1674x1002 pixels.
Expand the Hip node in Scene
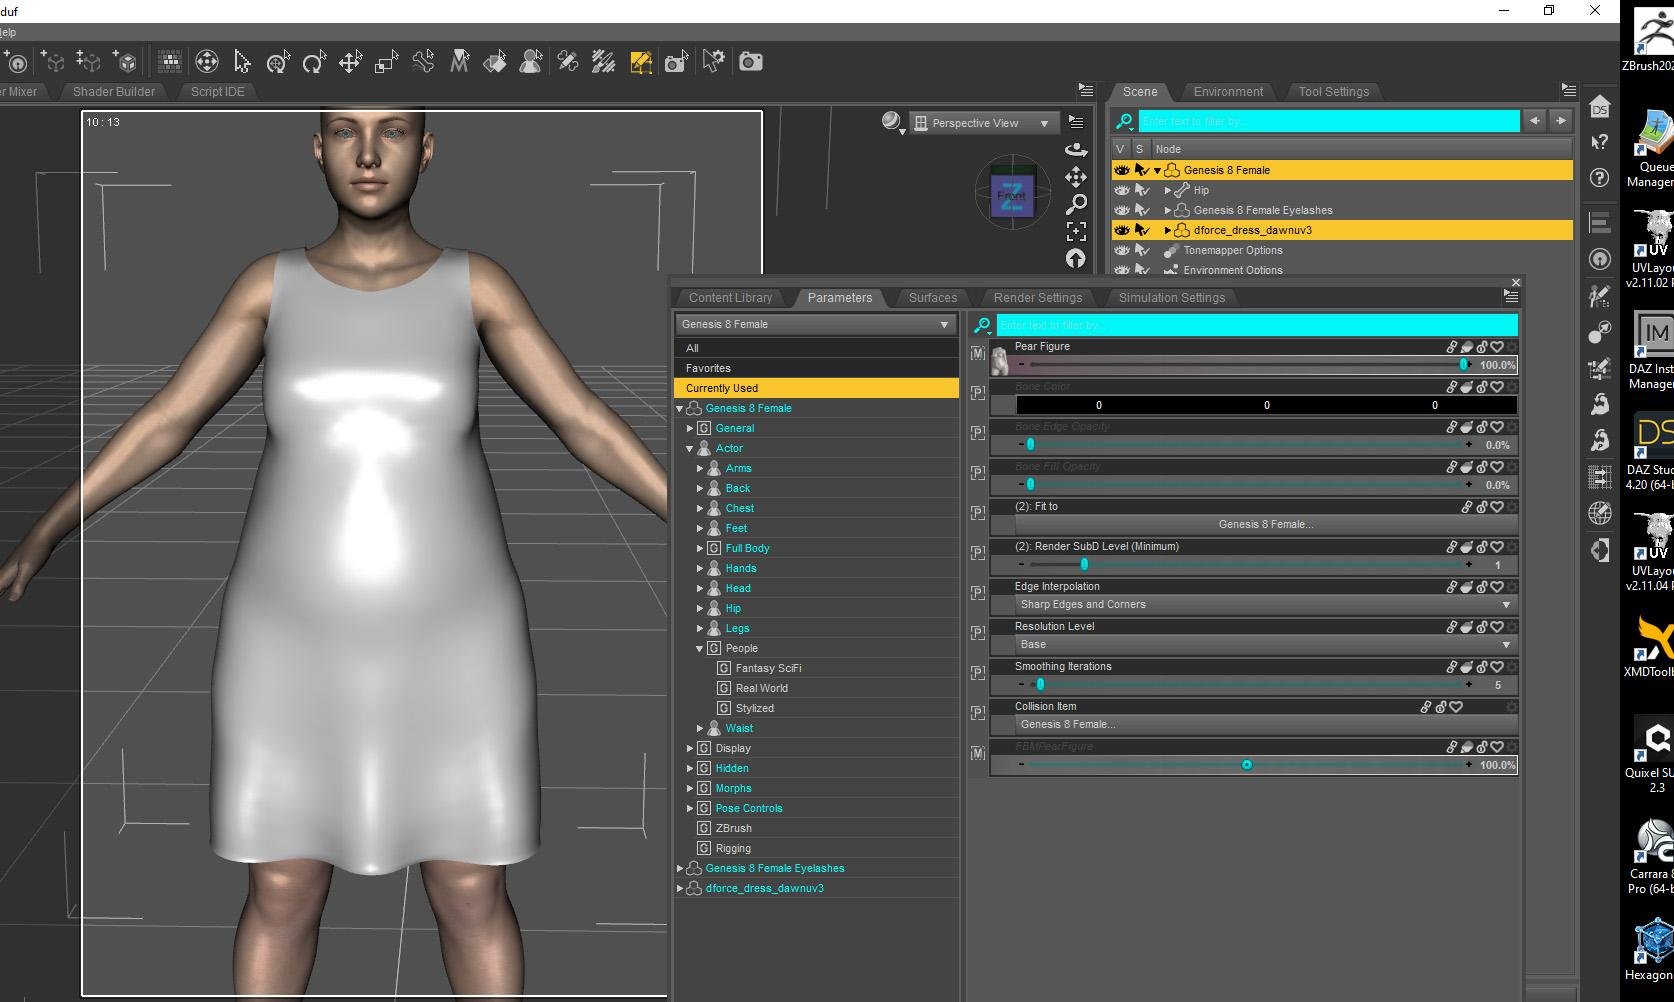click(x=1167, y=190)
